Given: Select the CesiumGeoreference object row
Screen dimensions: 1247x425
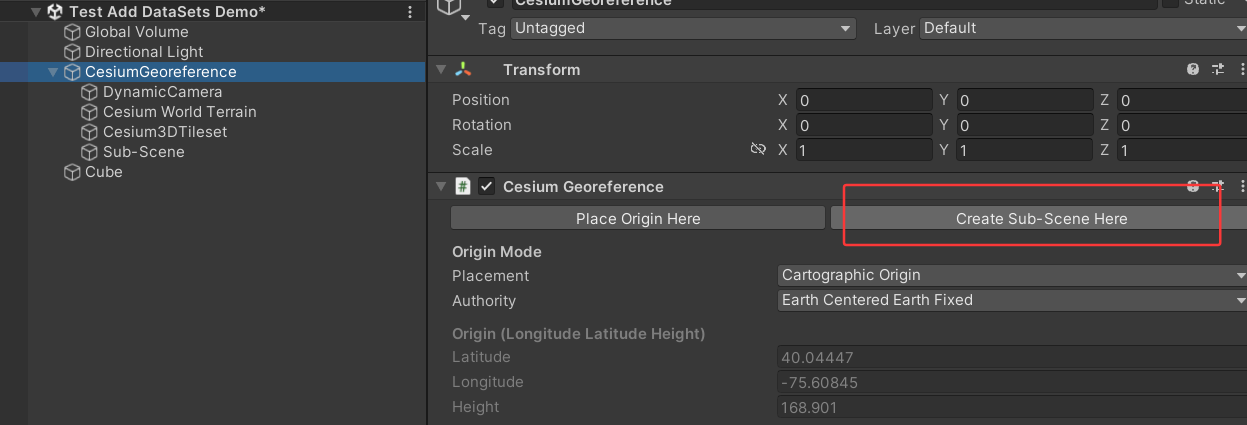Looking at the screenshot, I should coord(213,72).
